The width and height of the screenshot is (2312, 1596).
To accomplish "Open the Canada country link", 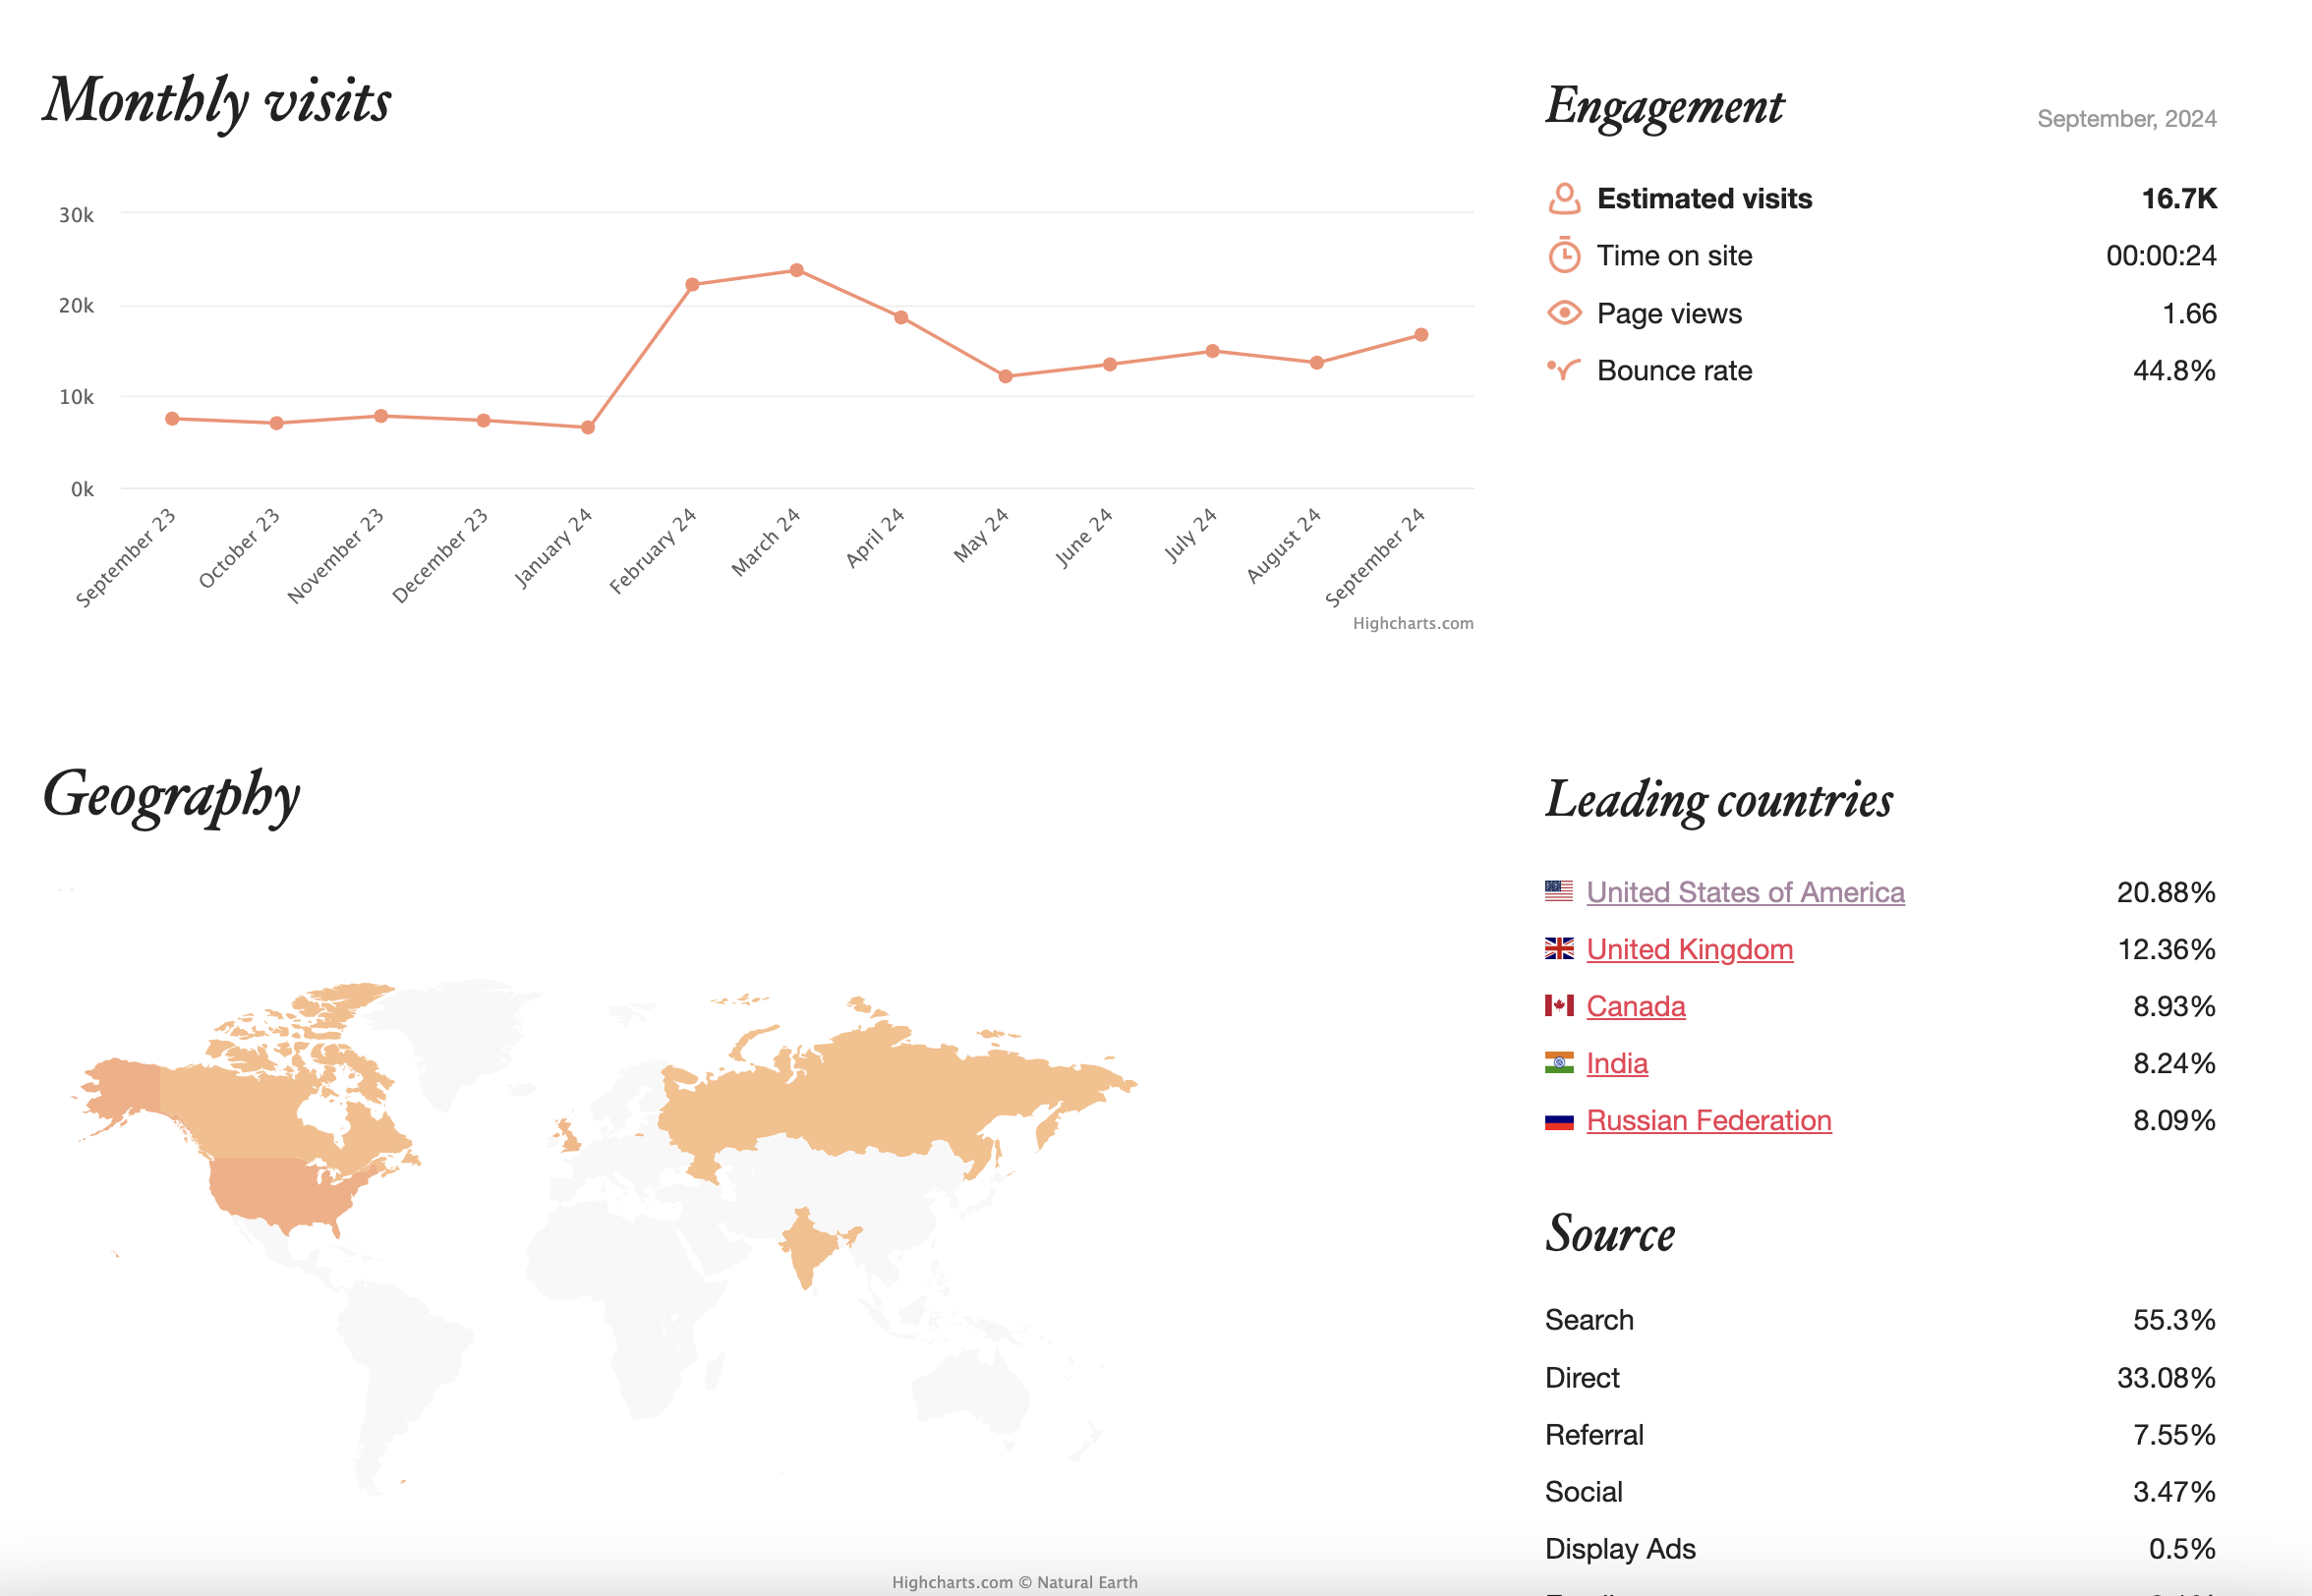I will [1635, 1006].
